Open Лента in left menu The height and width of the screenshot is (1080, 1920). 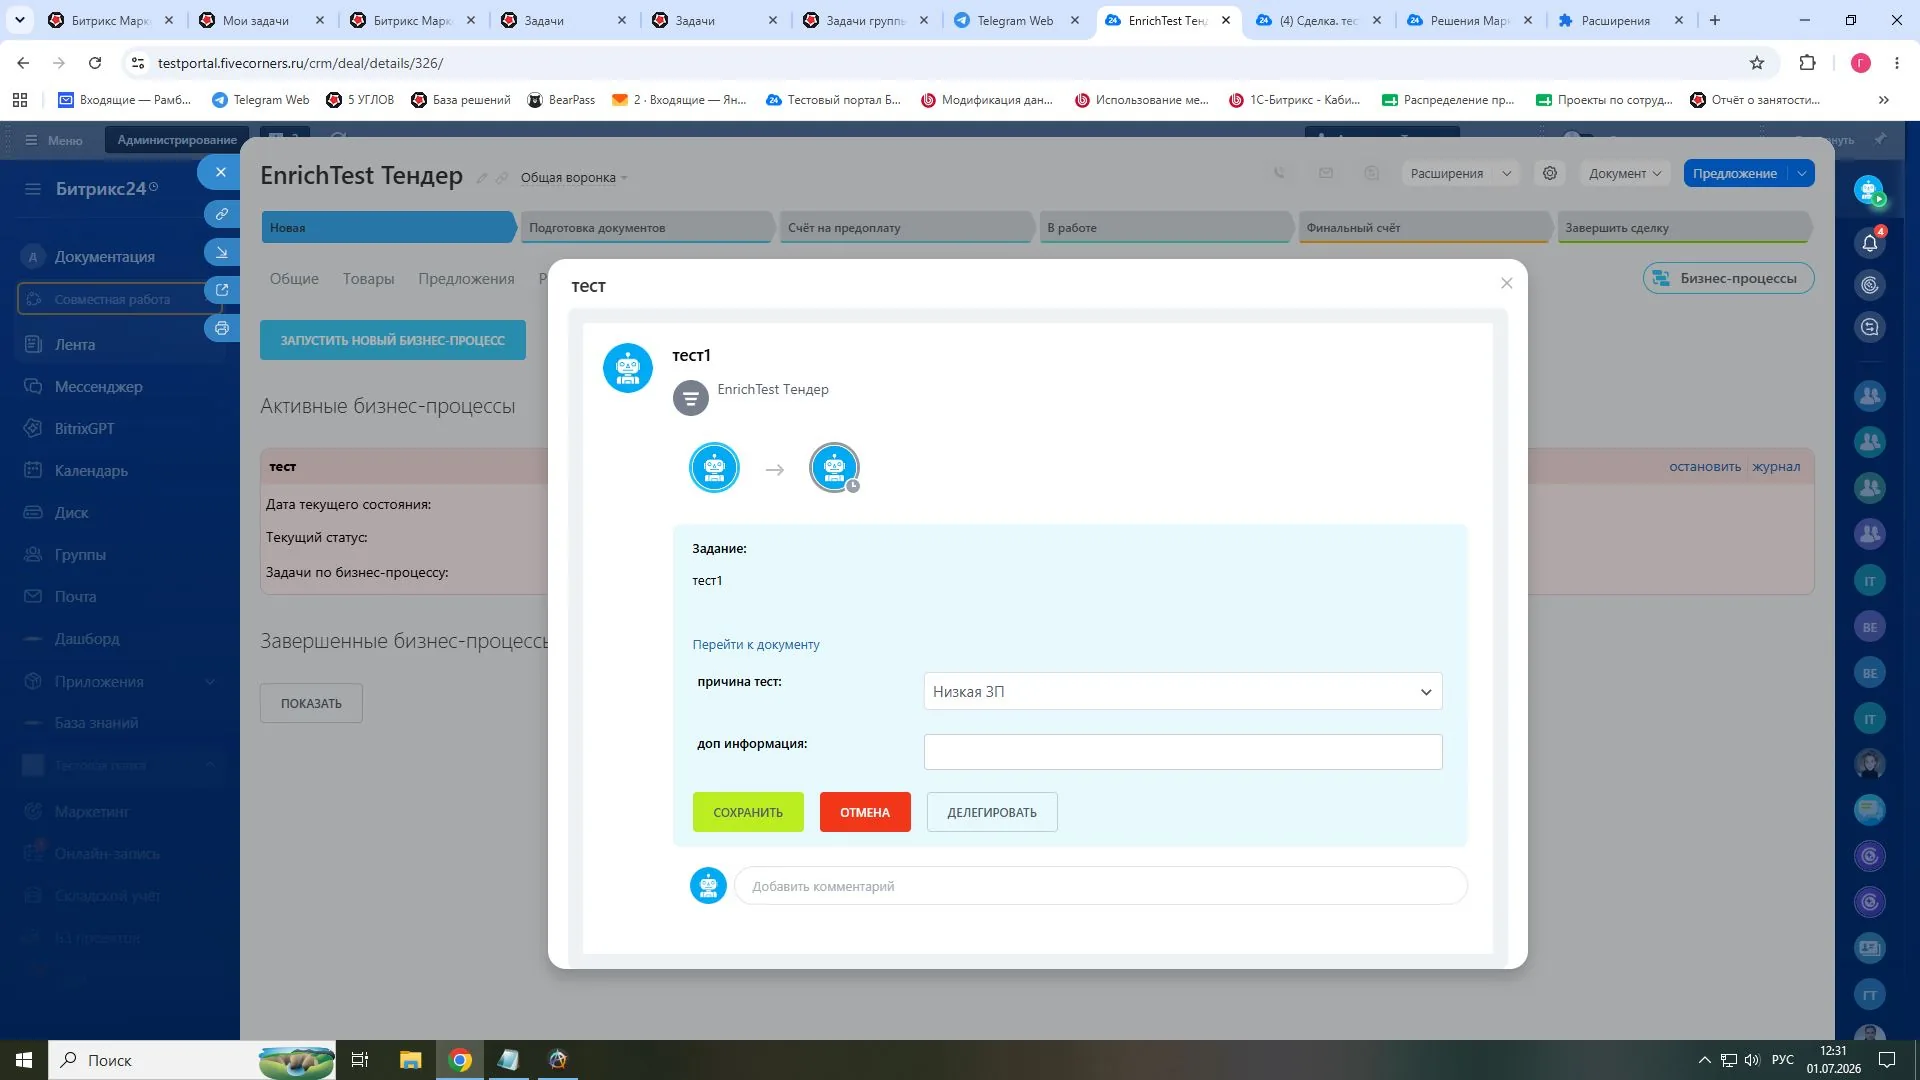click(75, 344)
